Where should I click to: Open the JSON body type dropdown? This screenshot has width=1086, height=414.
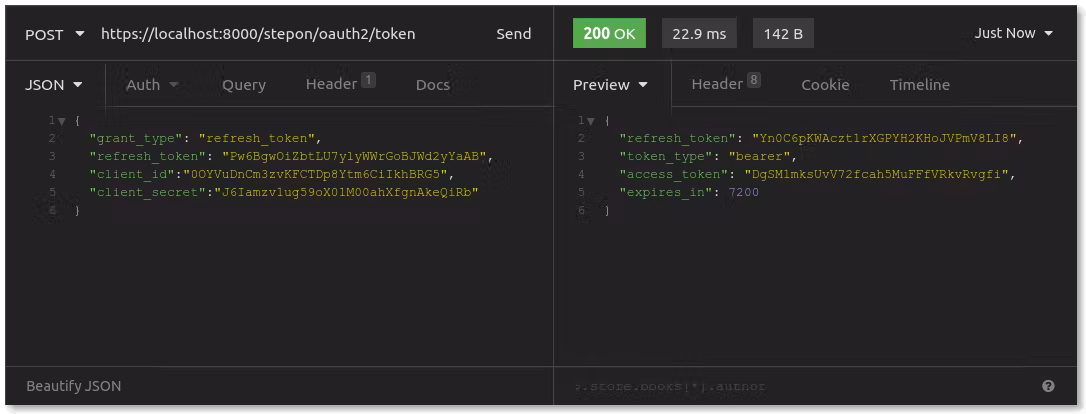point(53,85)
